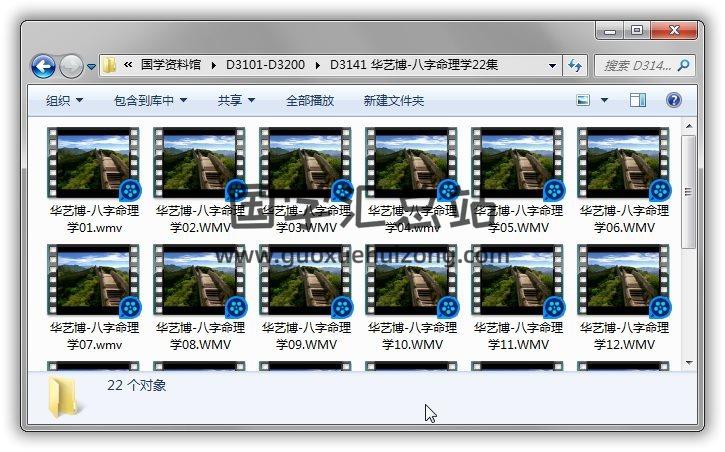Select the D3141 华艺博-八字命理学22集 breadcrumb
725x452 pixels.
414,65
